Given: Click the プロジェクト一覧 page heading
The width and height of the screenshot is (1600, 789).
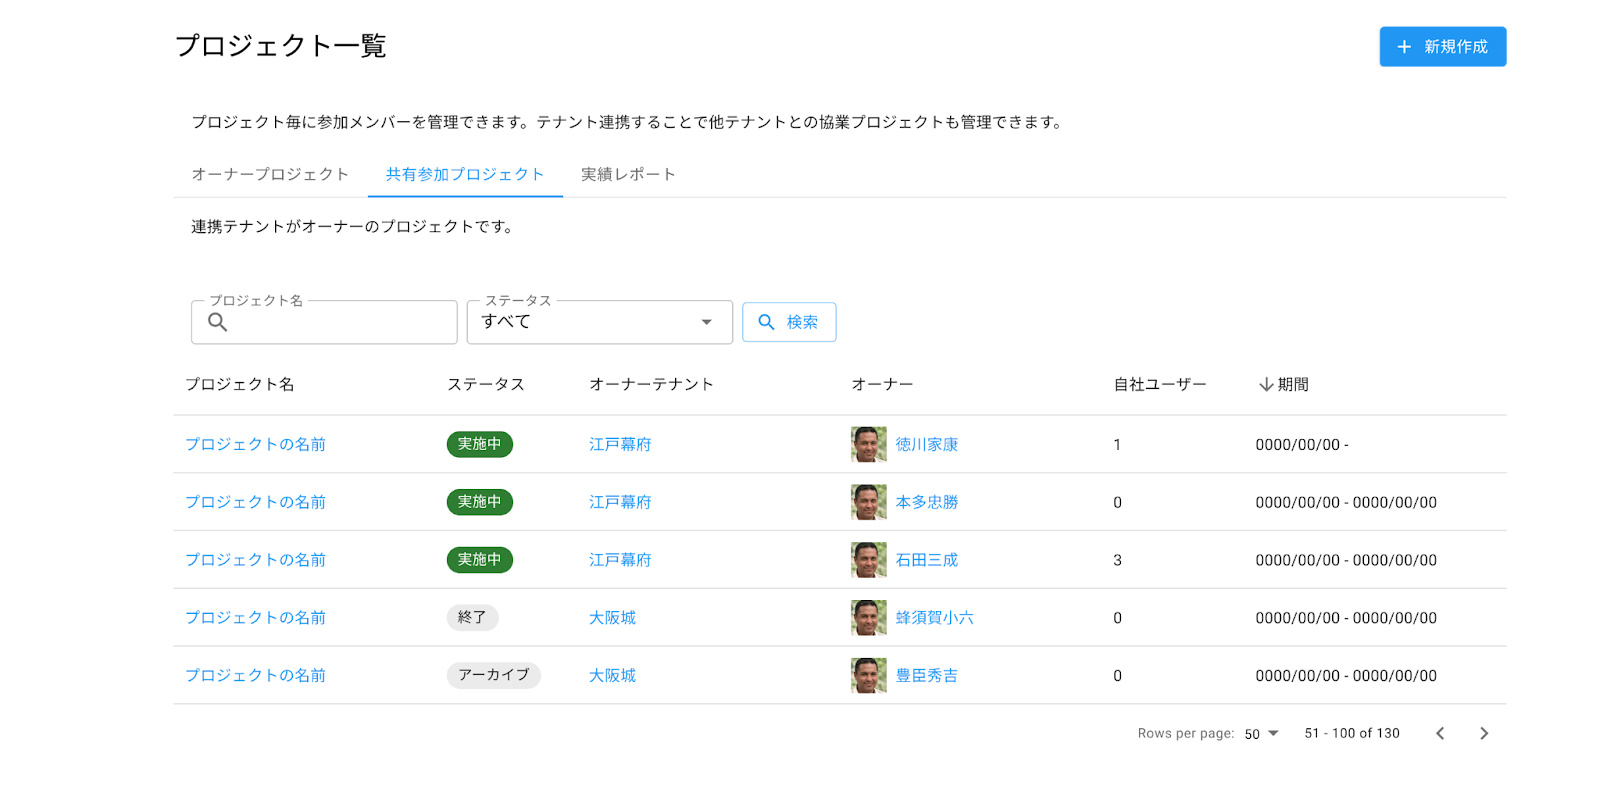Looking at the screenshot, I should point(281,46).
